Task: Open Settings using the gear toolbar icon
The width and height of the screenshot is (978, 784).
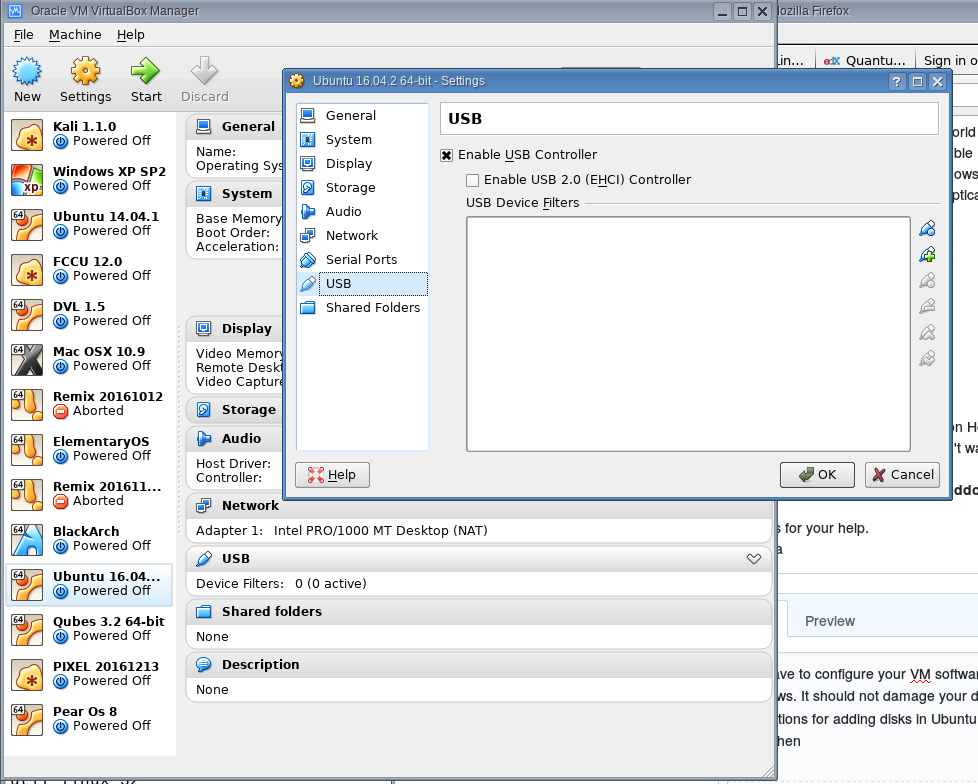Action: pos(85,75)
